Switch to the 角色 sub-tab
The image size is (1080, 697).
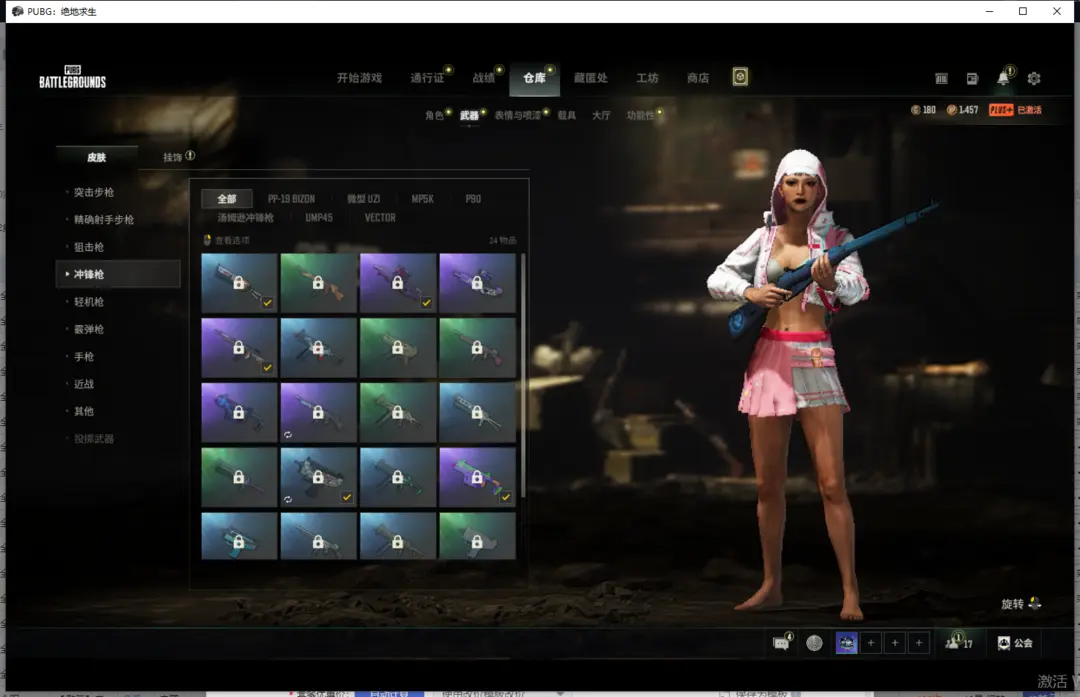tap(434, 115)
